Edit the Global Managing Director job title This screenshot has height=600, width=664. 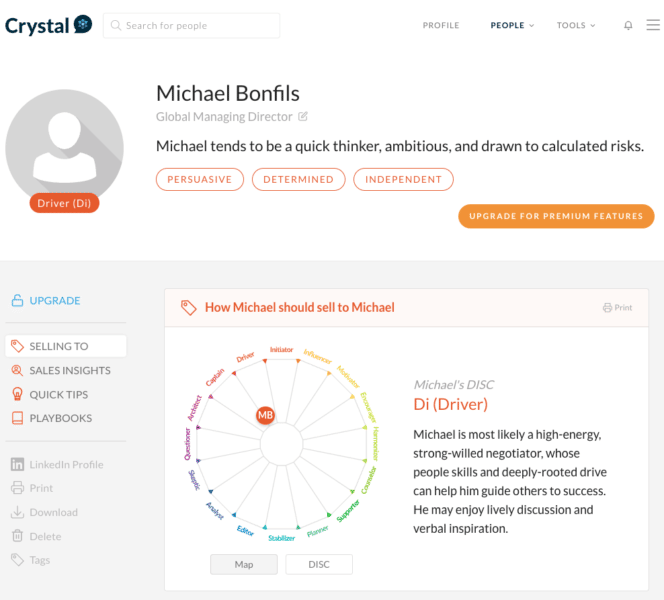click(x=303, y=116)
